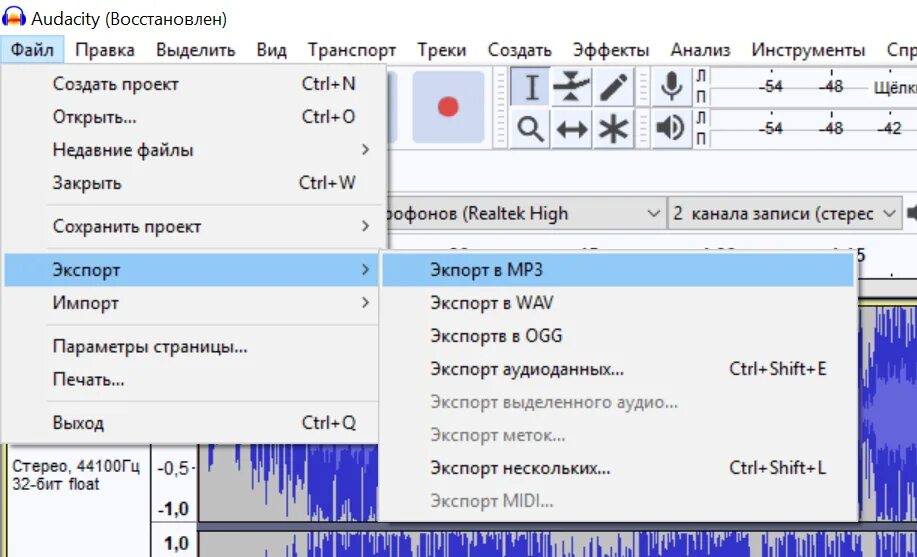The width and height of the screenshot is (917, 557).
Task: Choose Открыть... menu entry
Action: [194, 117]
